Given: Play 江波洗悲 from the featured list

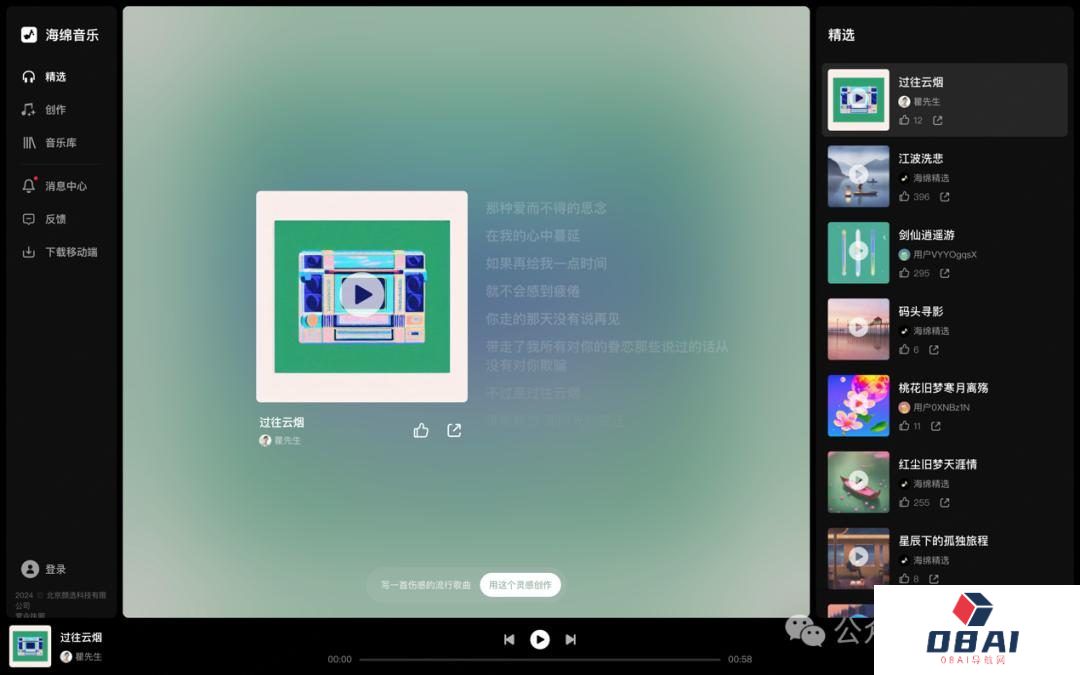Looking at the screenshot, I should pyautogui.click(x=858, y=176).
